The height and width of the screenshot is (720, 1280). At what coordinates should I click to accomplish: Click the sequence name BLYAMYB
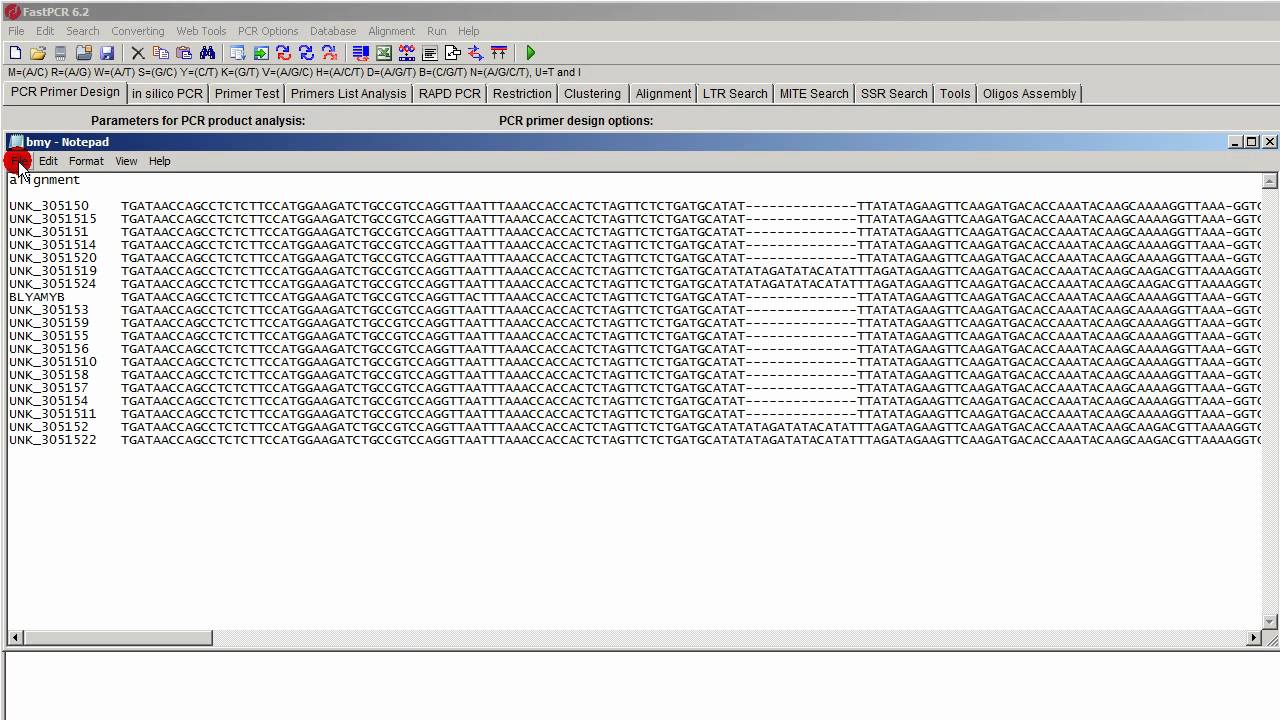(37, 297)
